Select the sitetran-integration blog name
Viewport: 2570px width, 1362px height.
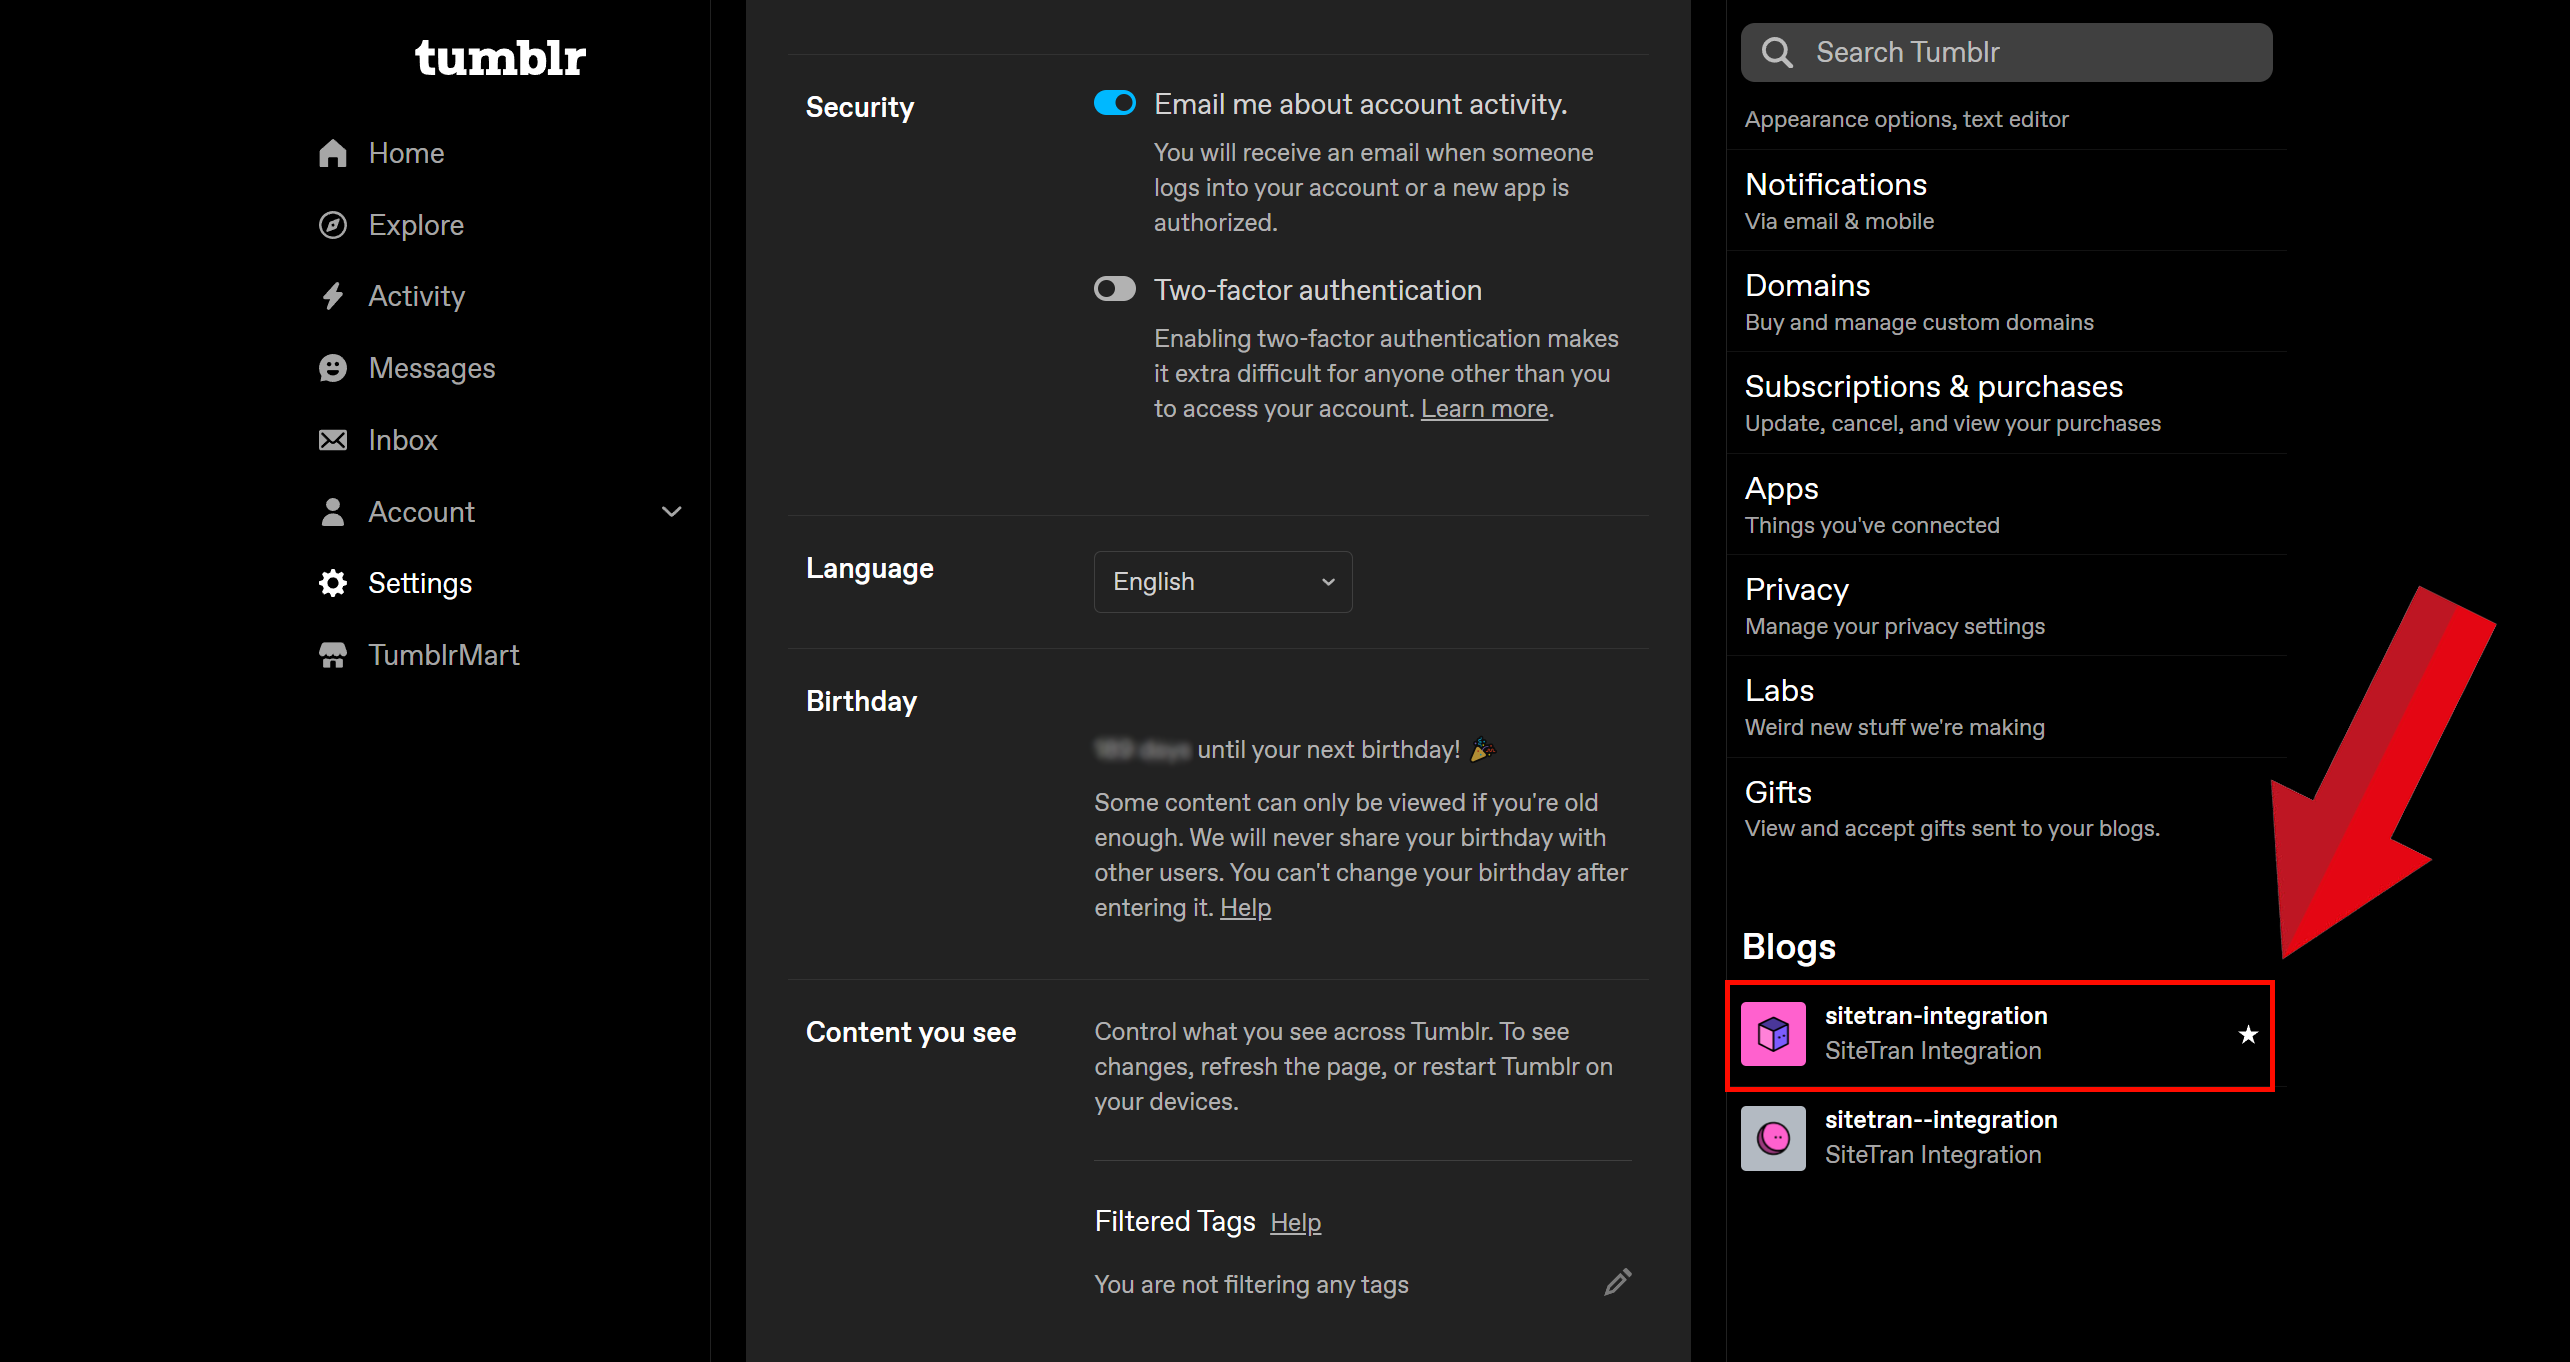point(1936,1016)
